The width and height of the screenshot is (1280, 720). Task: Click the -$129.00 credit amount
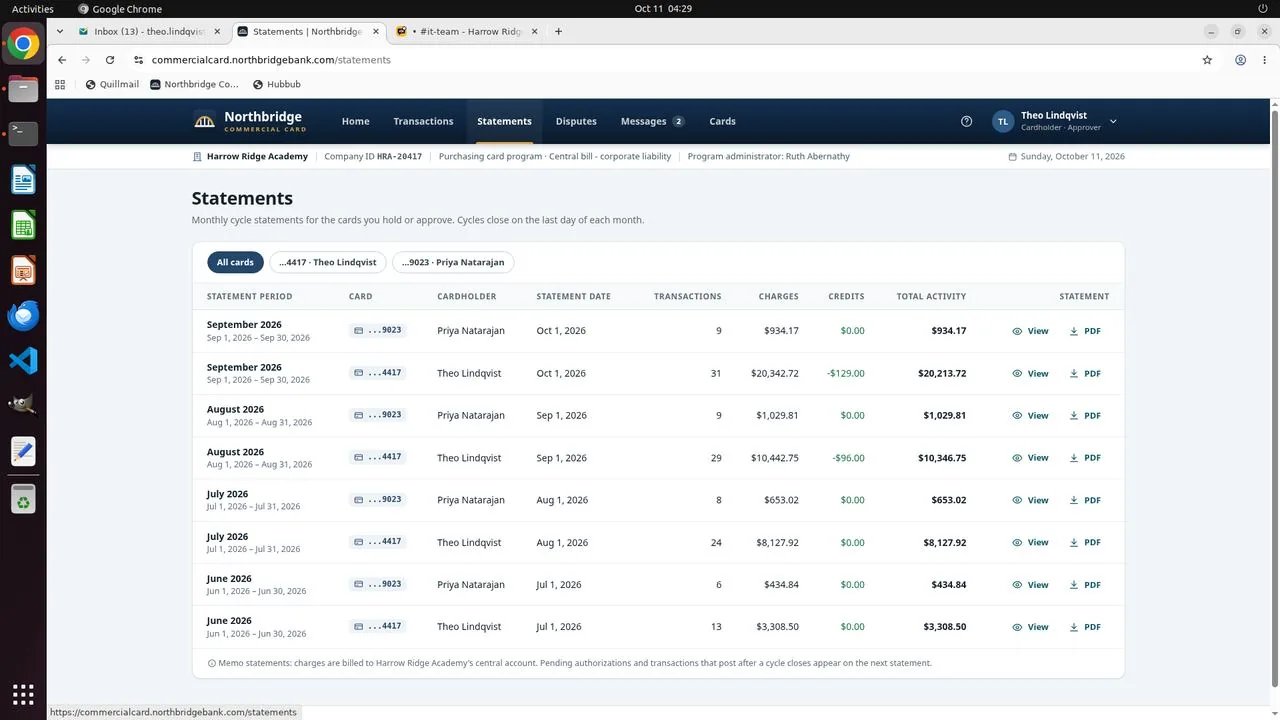(x=845, y=373)
